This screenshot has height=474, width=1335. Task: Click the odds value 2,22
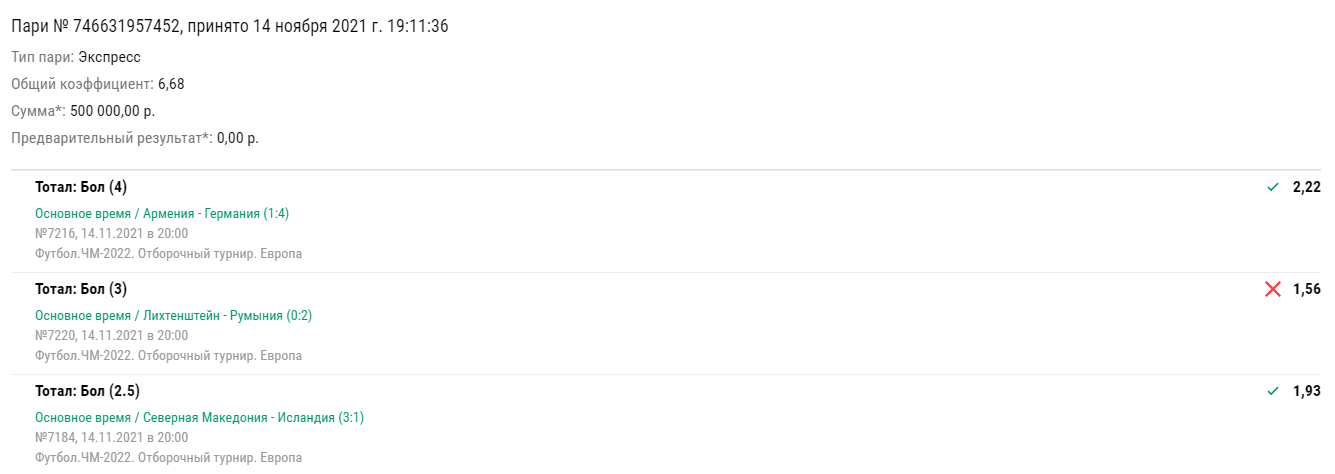click(1307, 187)
